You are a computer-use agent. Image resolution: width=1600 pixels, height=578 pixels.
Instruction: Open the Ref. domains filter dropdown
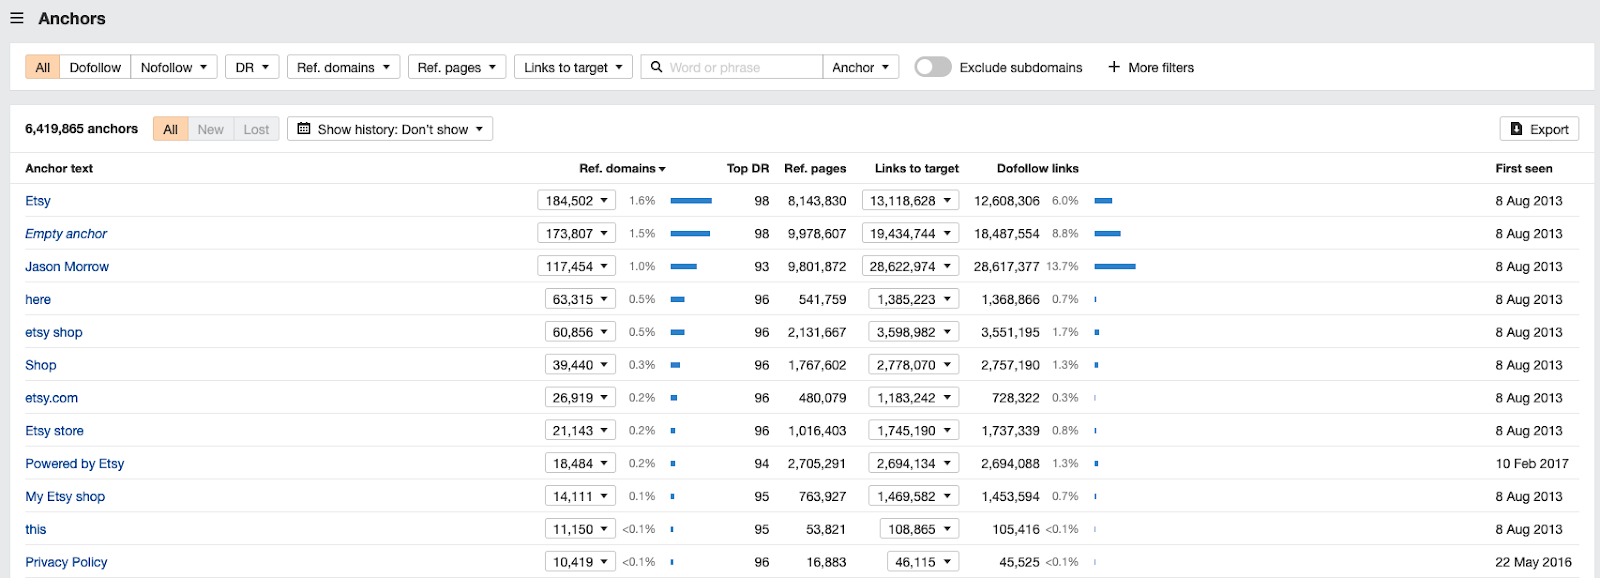343,67
